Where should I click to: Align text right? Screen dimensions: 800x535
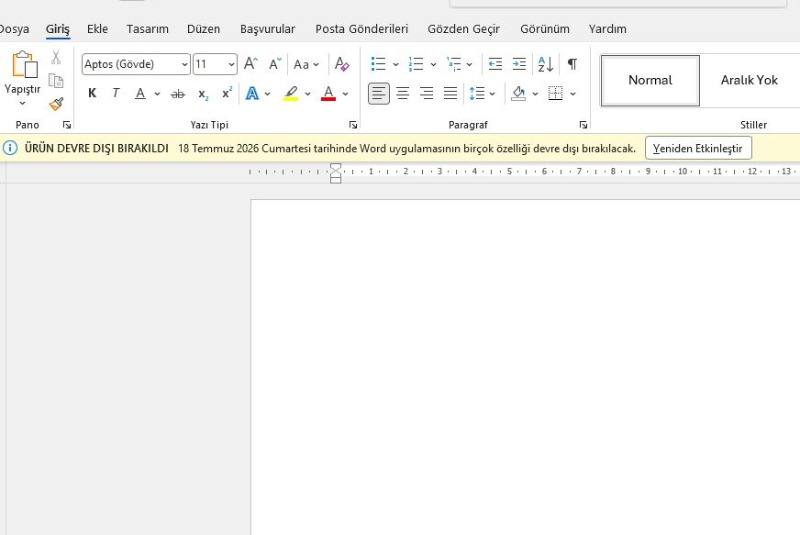tap(427, 93)
